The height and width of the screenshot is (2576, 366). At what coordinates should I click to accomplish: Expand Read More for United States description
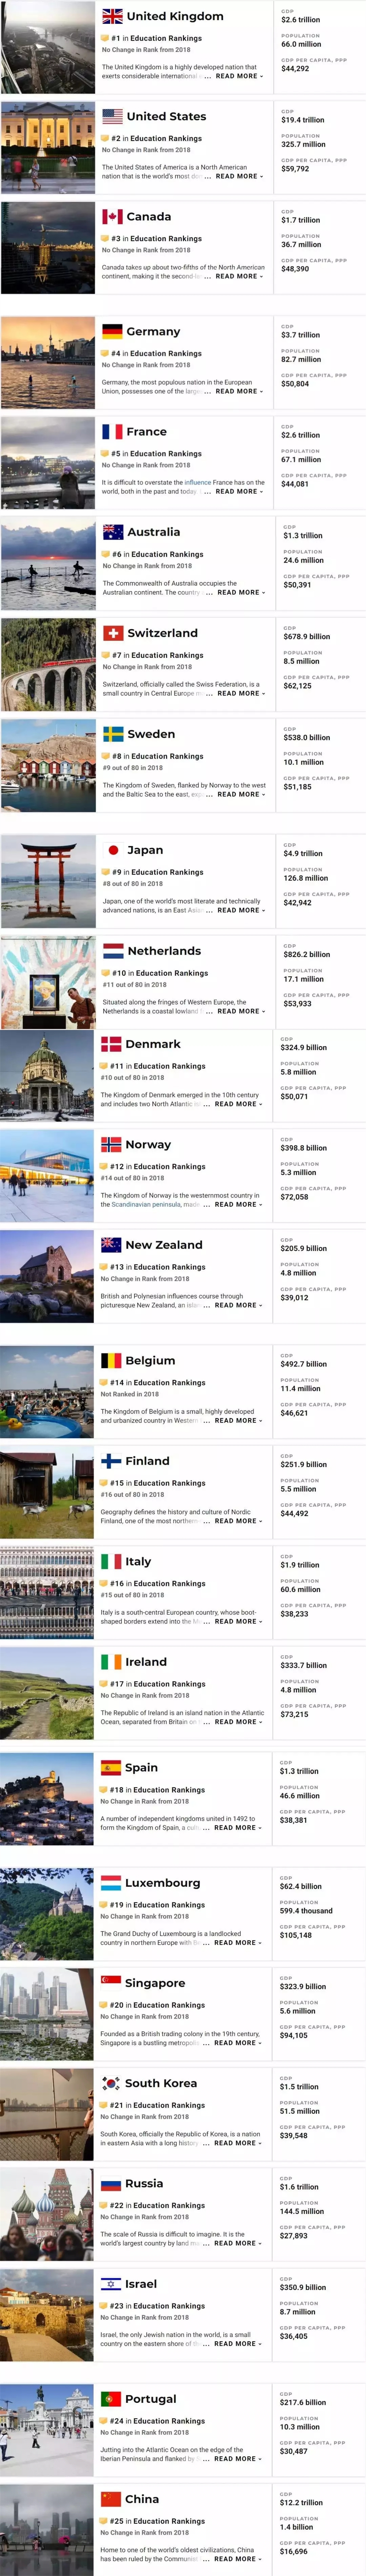tap(239, 176)
